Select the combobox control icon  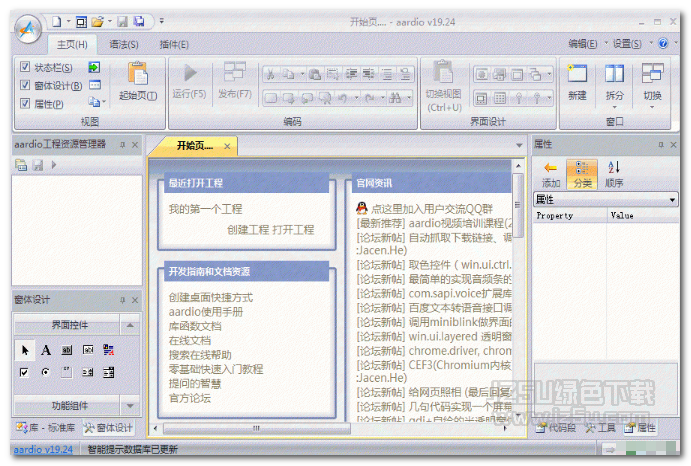(x=88, y=373)
